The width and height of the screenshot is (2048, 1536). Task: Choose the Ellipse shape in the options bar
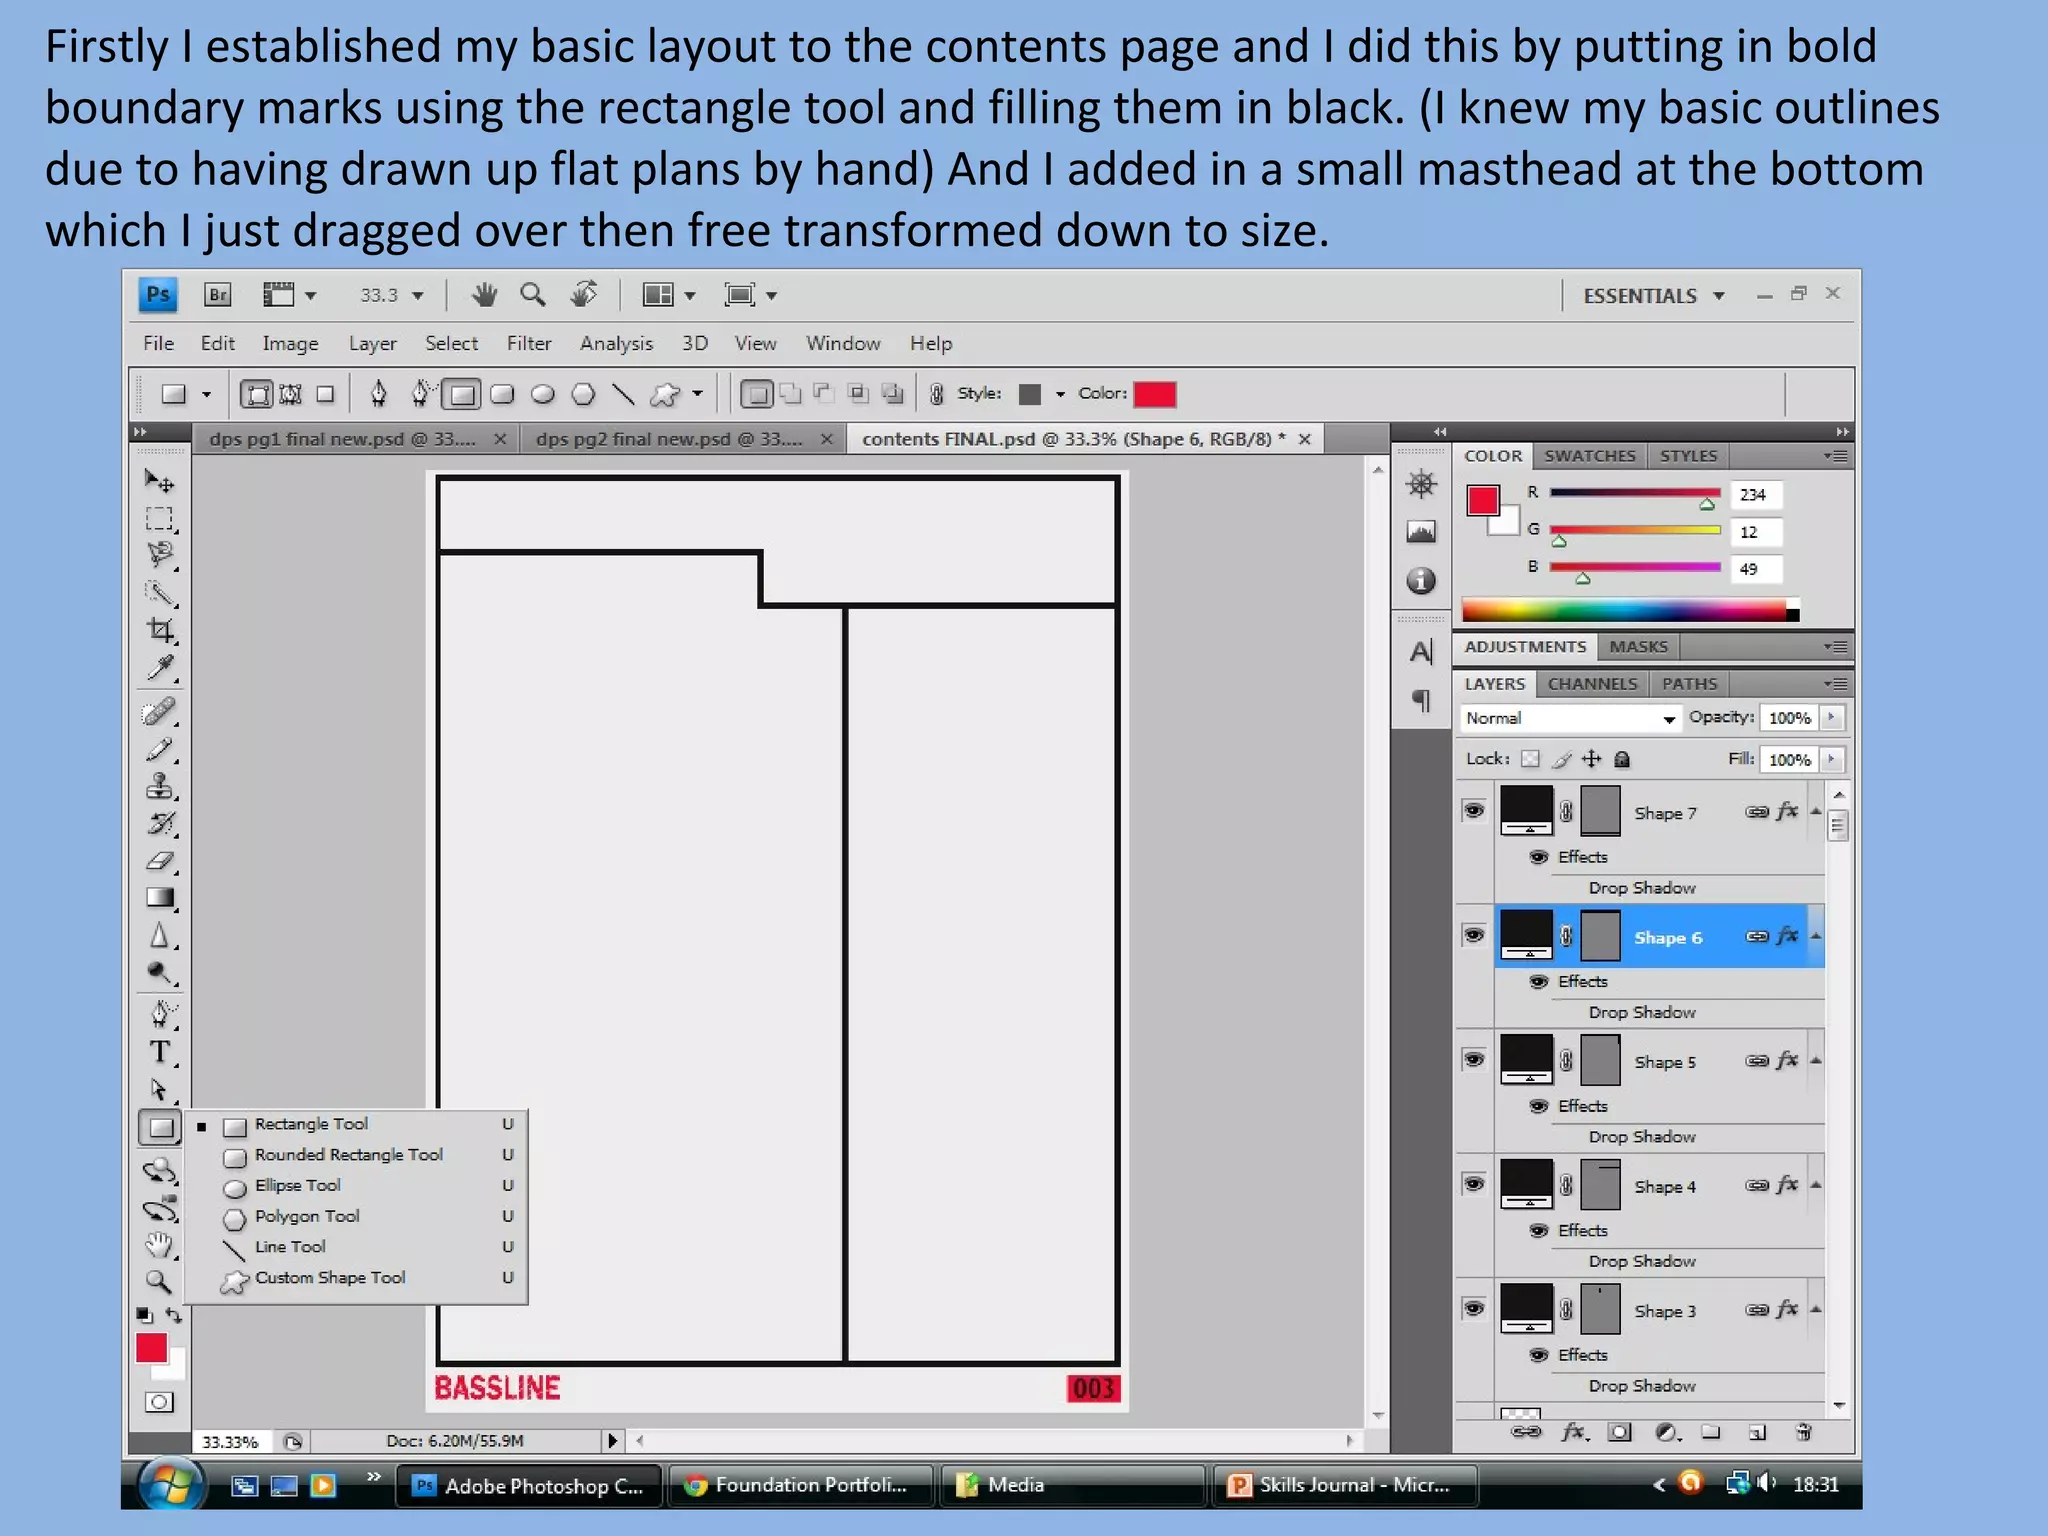(543, 394)
